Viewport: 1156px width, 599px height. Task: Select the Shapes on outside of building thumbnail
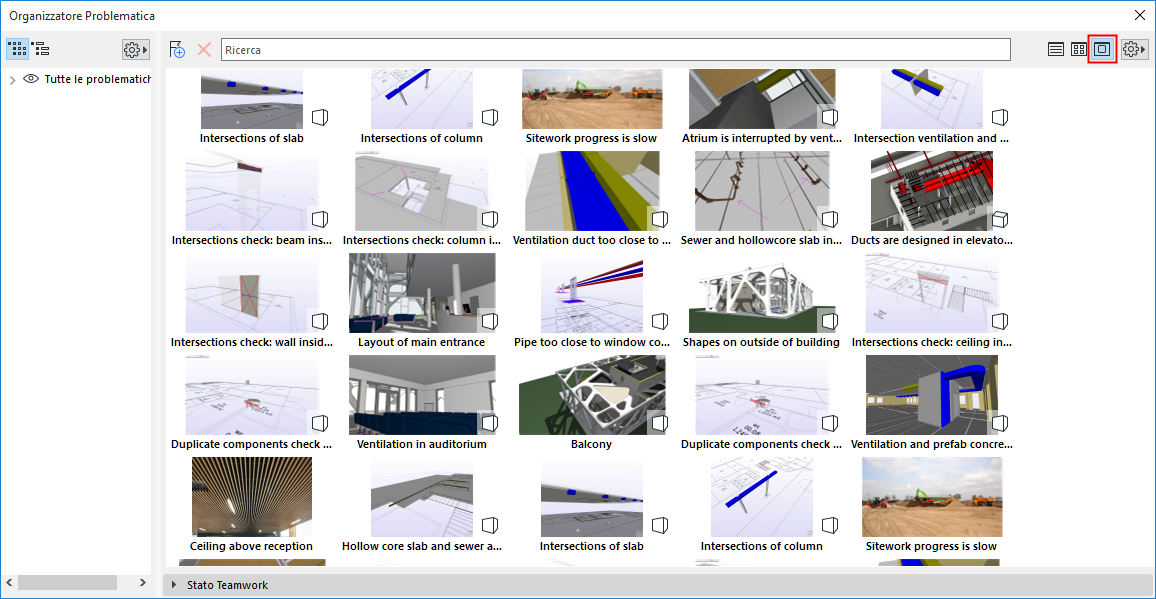pos(762,293)
